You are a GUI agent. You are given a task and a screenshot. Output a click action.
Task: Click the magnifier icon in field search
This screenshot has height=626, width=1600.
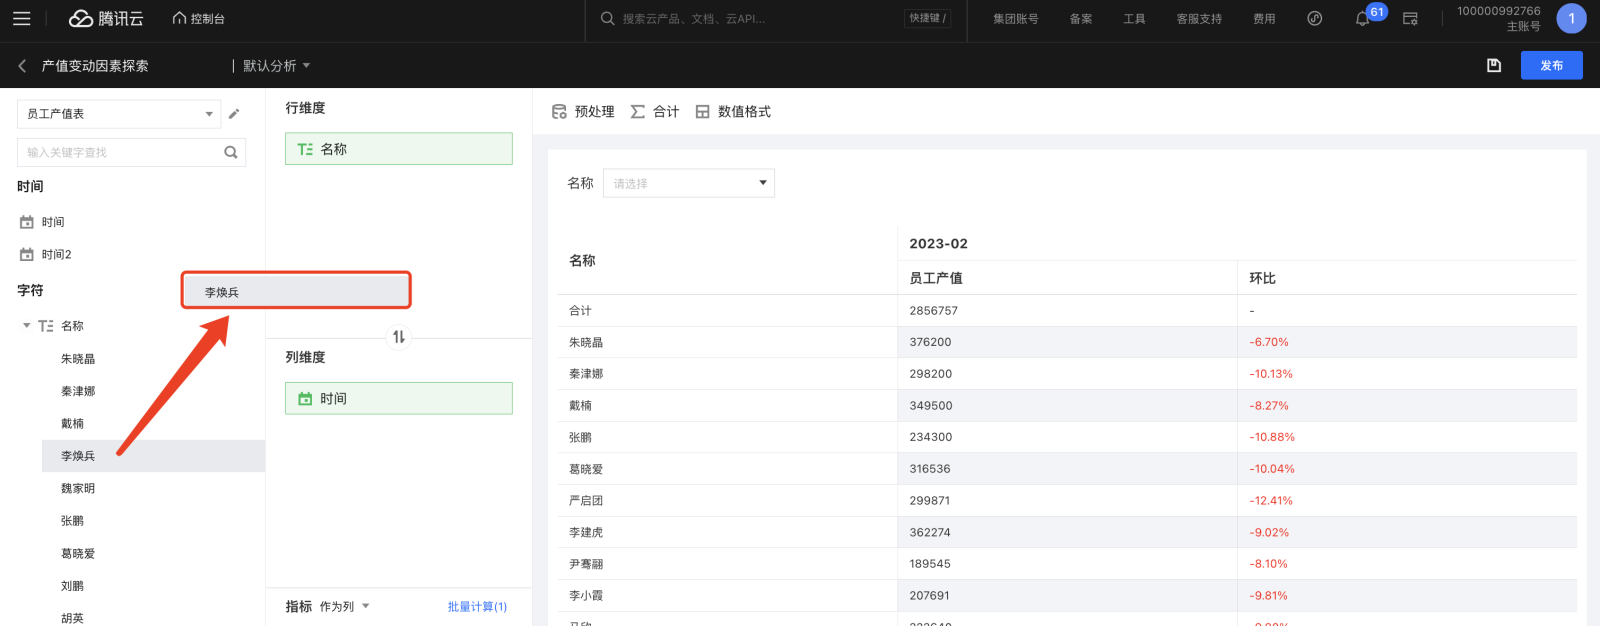click(x=231, y=152)
